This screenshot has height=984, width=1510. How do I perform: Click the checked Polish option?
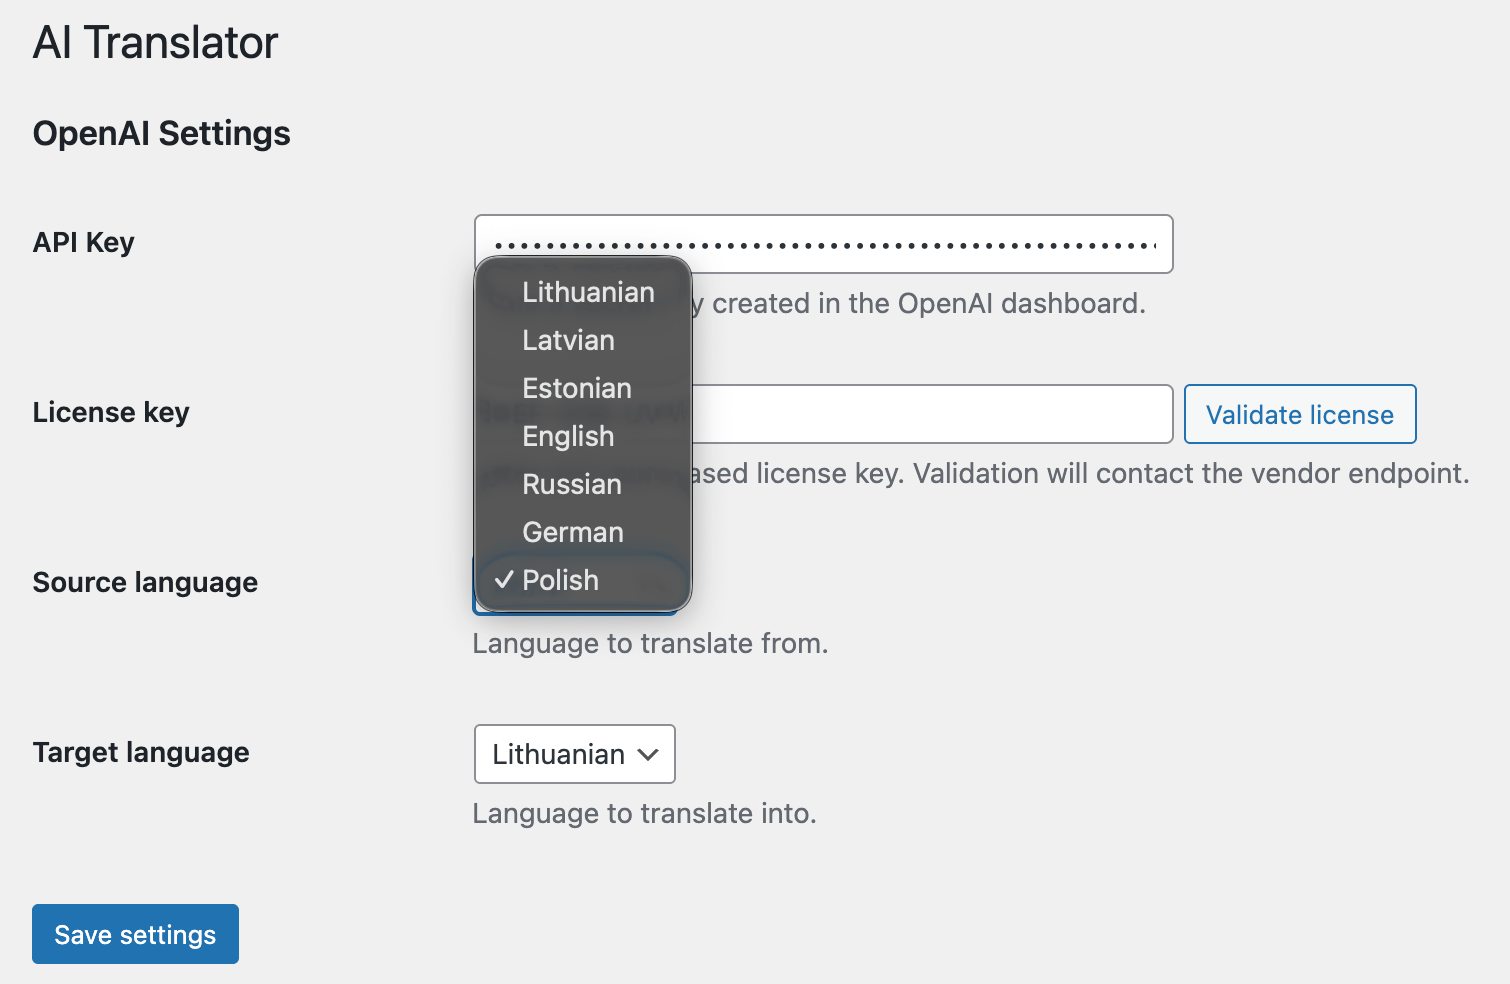pos(560,580)
